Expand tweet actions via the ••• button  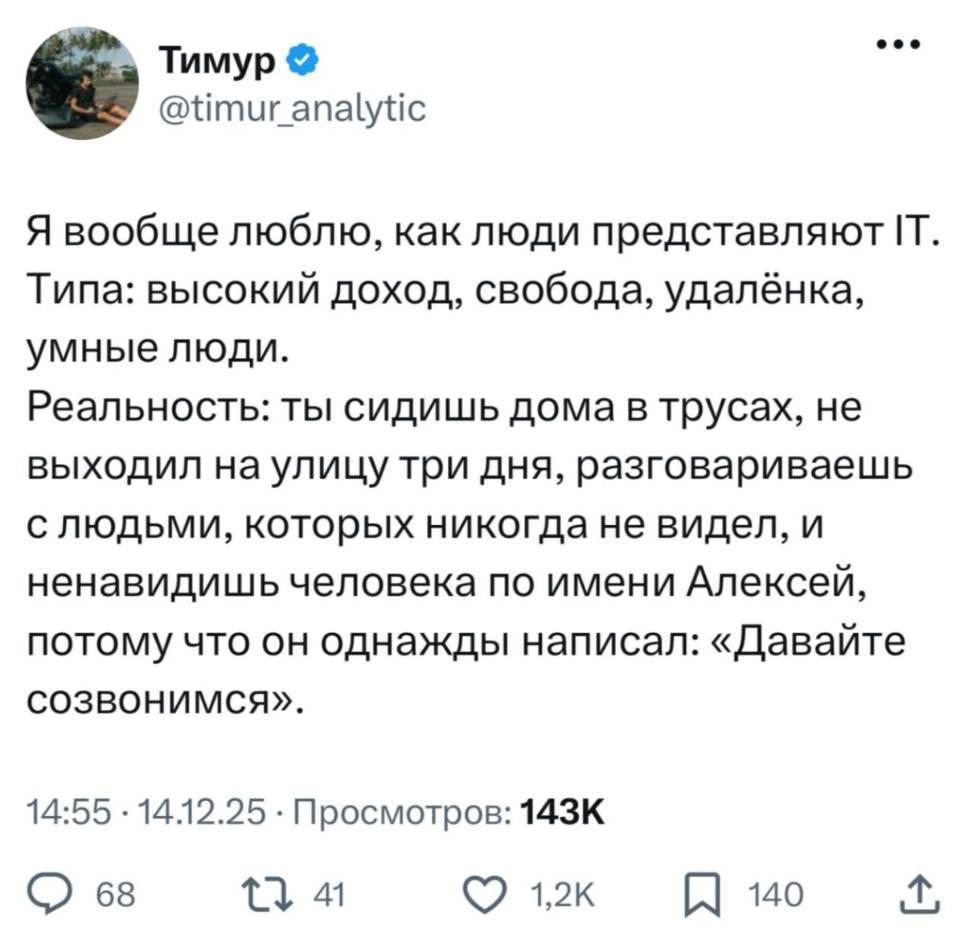[x=897, y=42]
